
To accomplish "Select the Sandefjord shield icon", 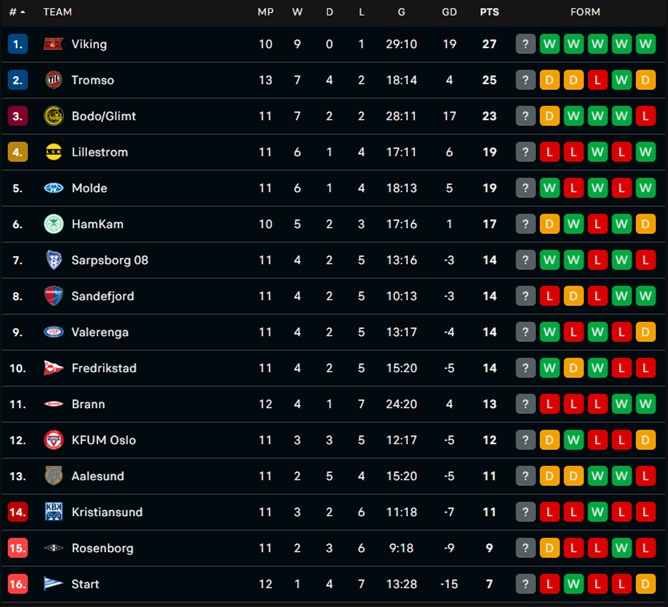I will point(54,296).
